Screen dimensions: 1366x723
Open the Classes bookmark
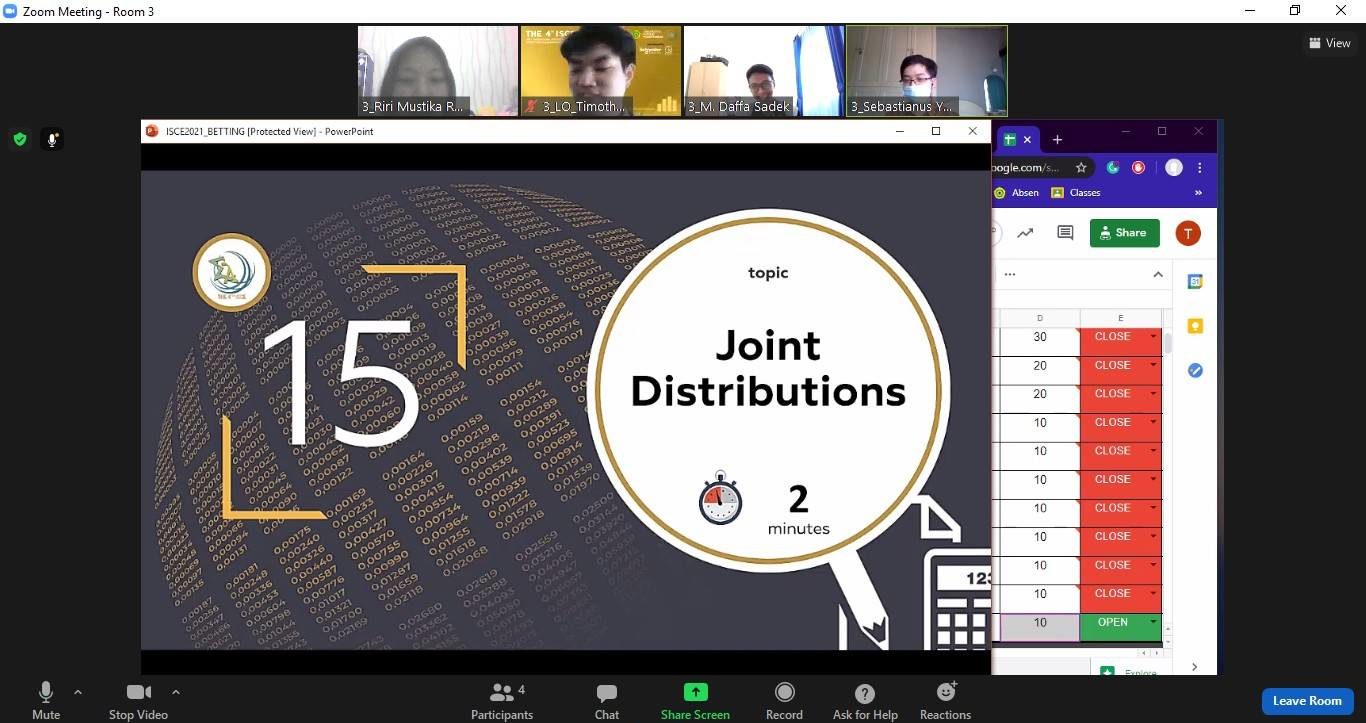[1076, 193]
